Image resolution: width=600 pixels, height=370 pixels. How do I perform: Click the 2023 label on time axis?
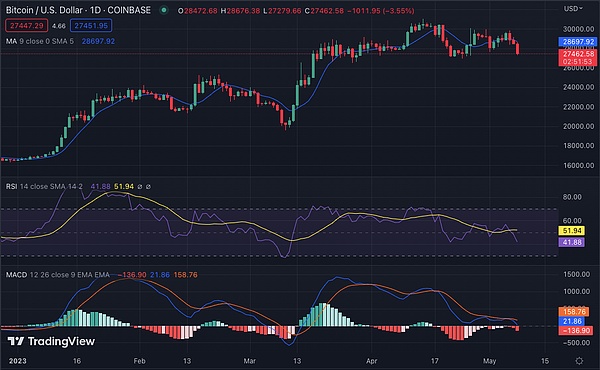[x=18, y=361]
